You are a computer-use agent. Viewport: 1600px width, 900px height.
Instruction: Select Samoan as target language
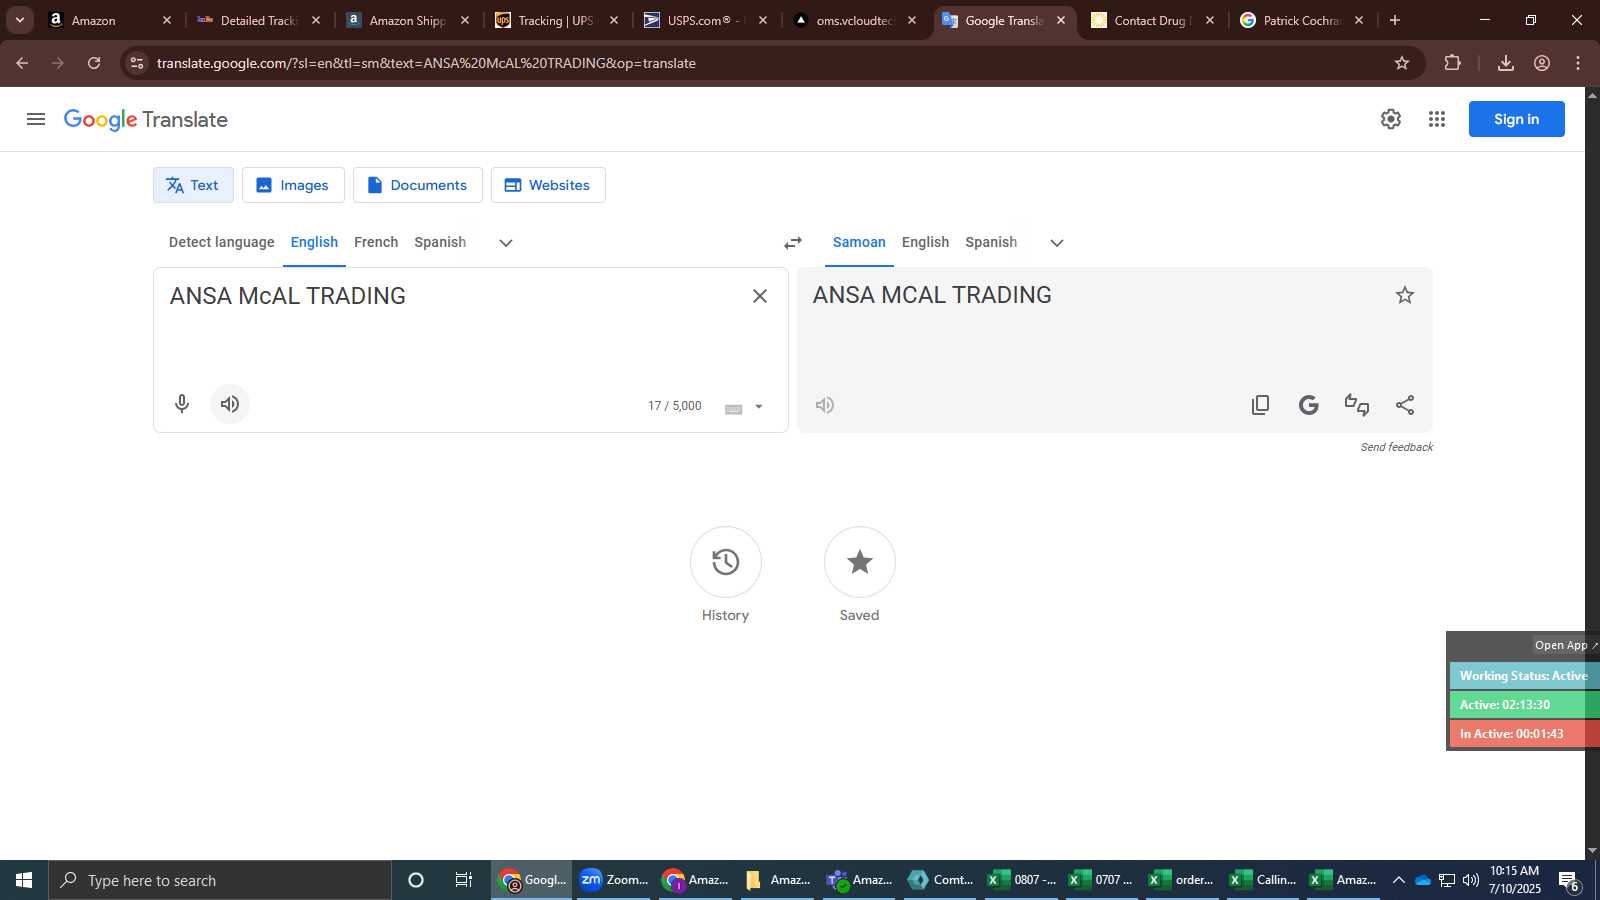click(x=859, y=242)
